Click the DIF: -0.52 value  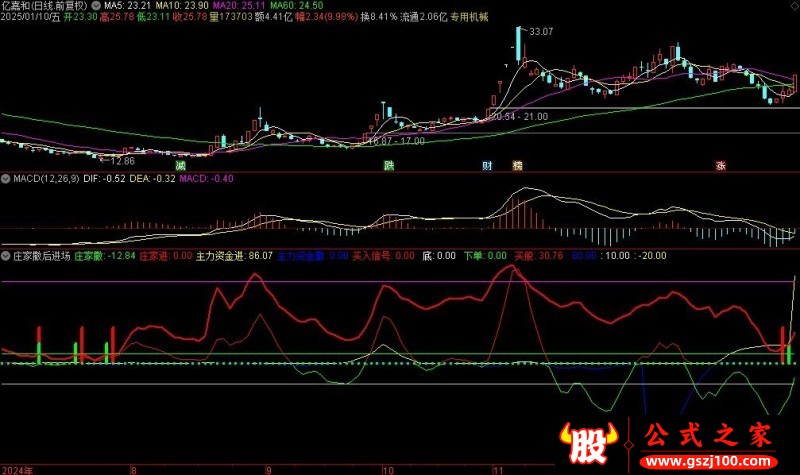(x=104, y=179)
